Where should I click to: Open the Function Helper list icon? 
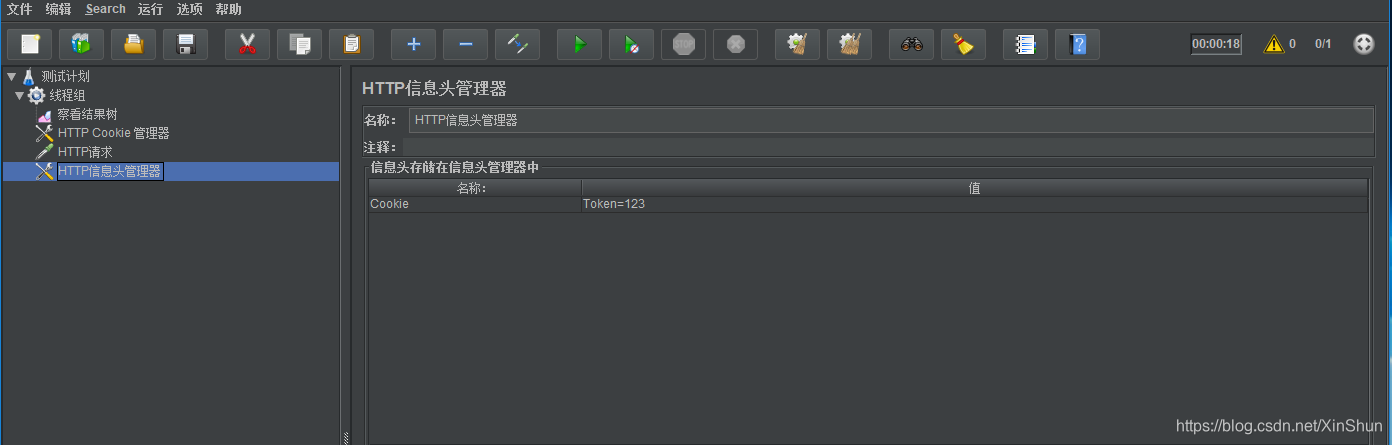click(1025, 44)
